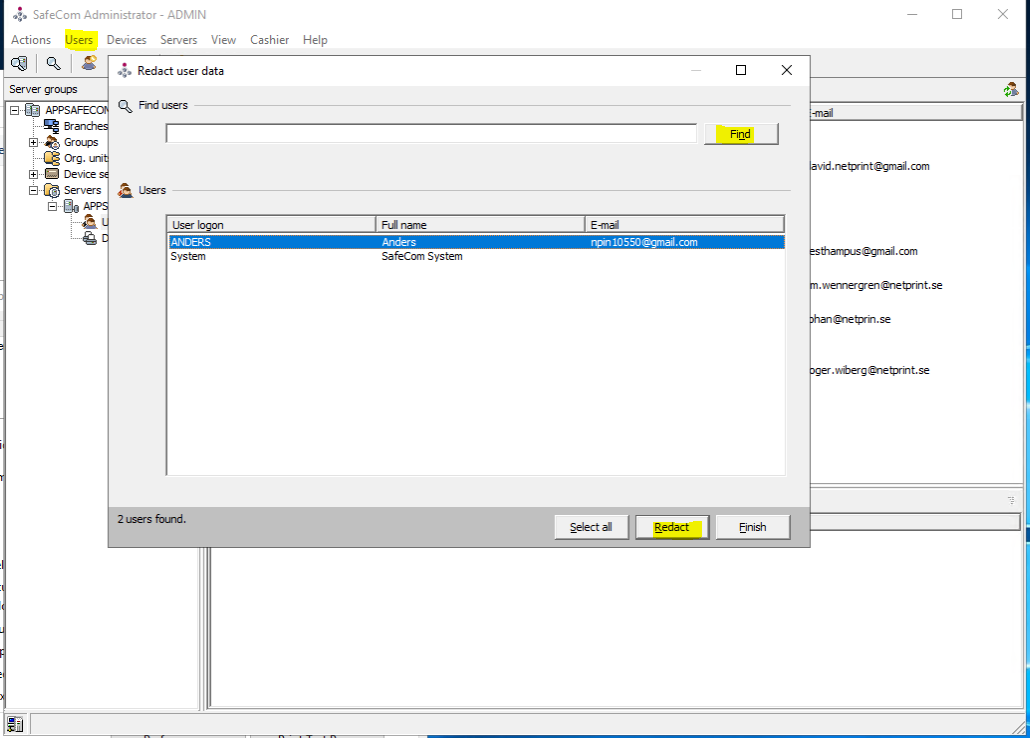The height and width of the screenshot is (738, 1030).
Task: Click the printer devices icon under APPS server
Action: point(89,238)
